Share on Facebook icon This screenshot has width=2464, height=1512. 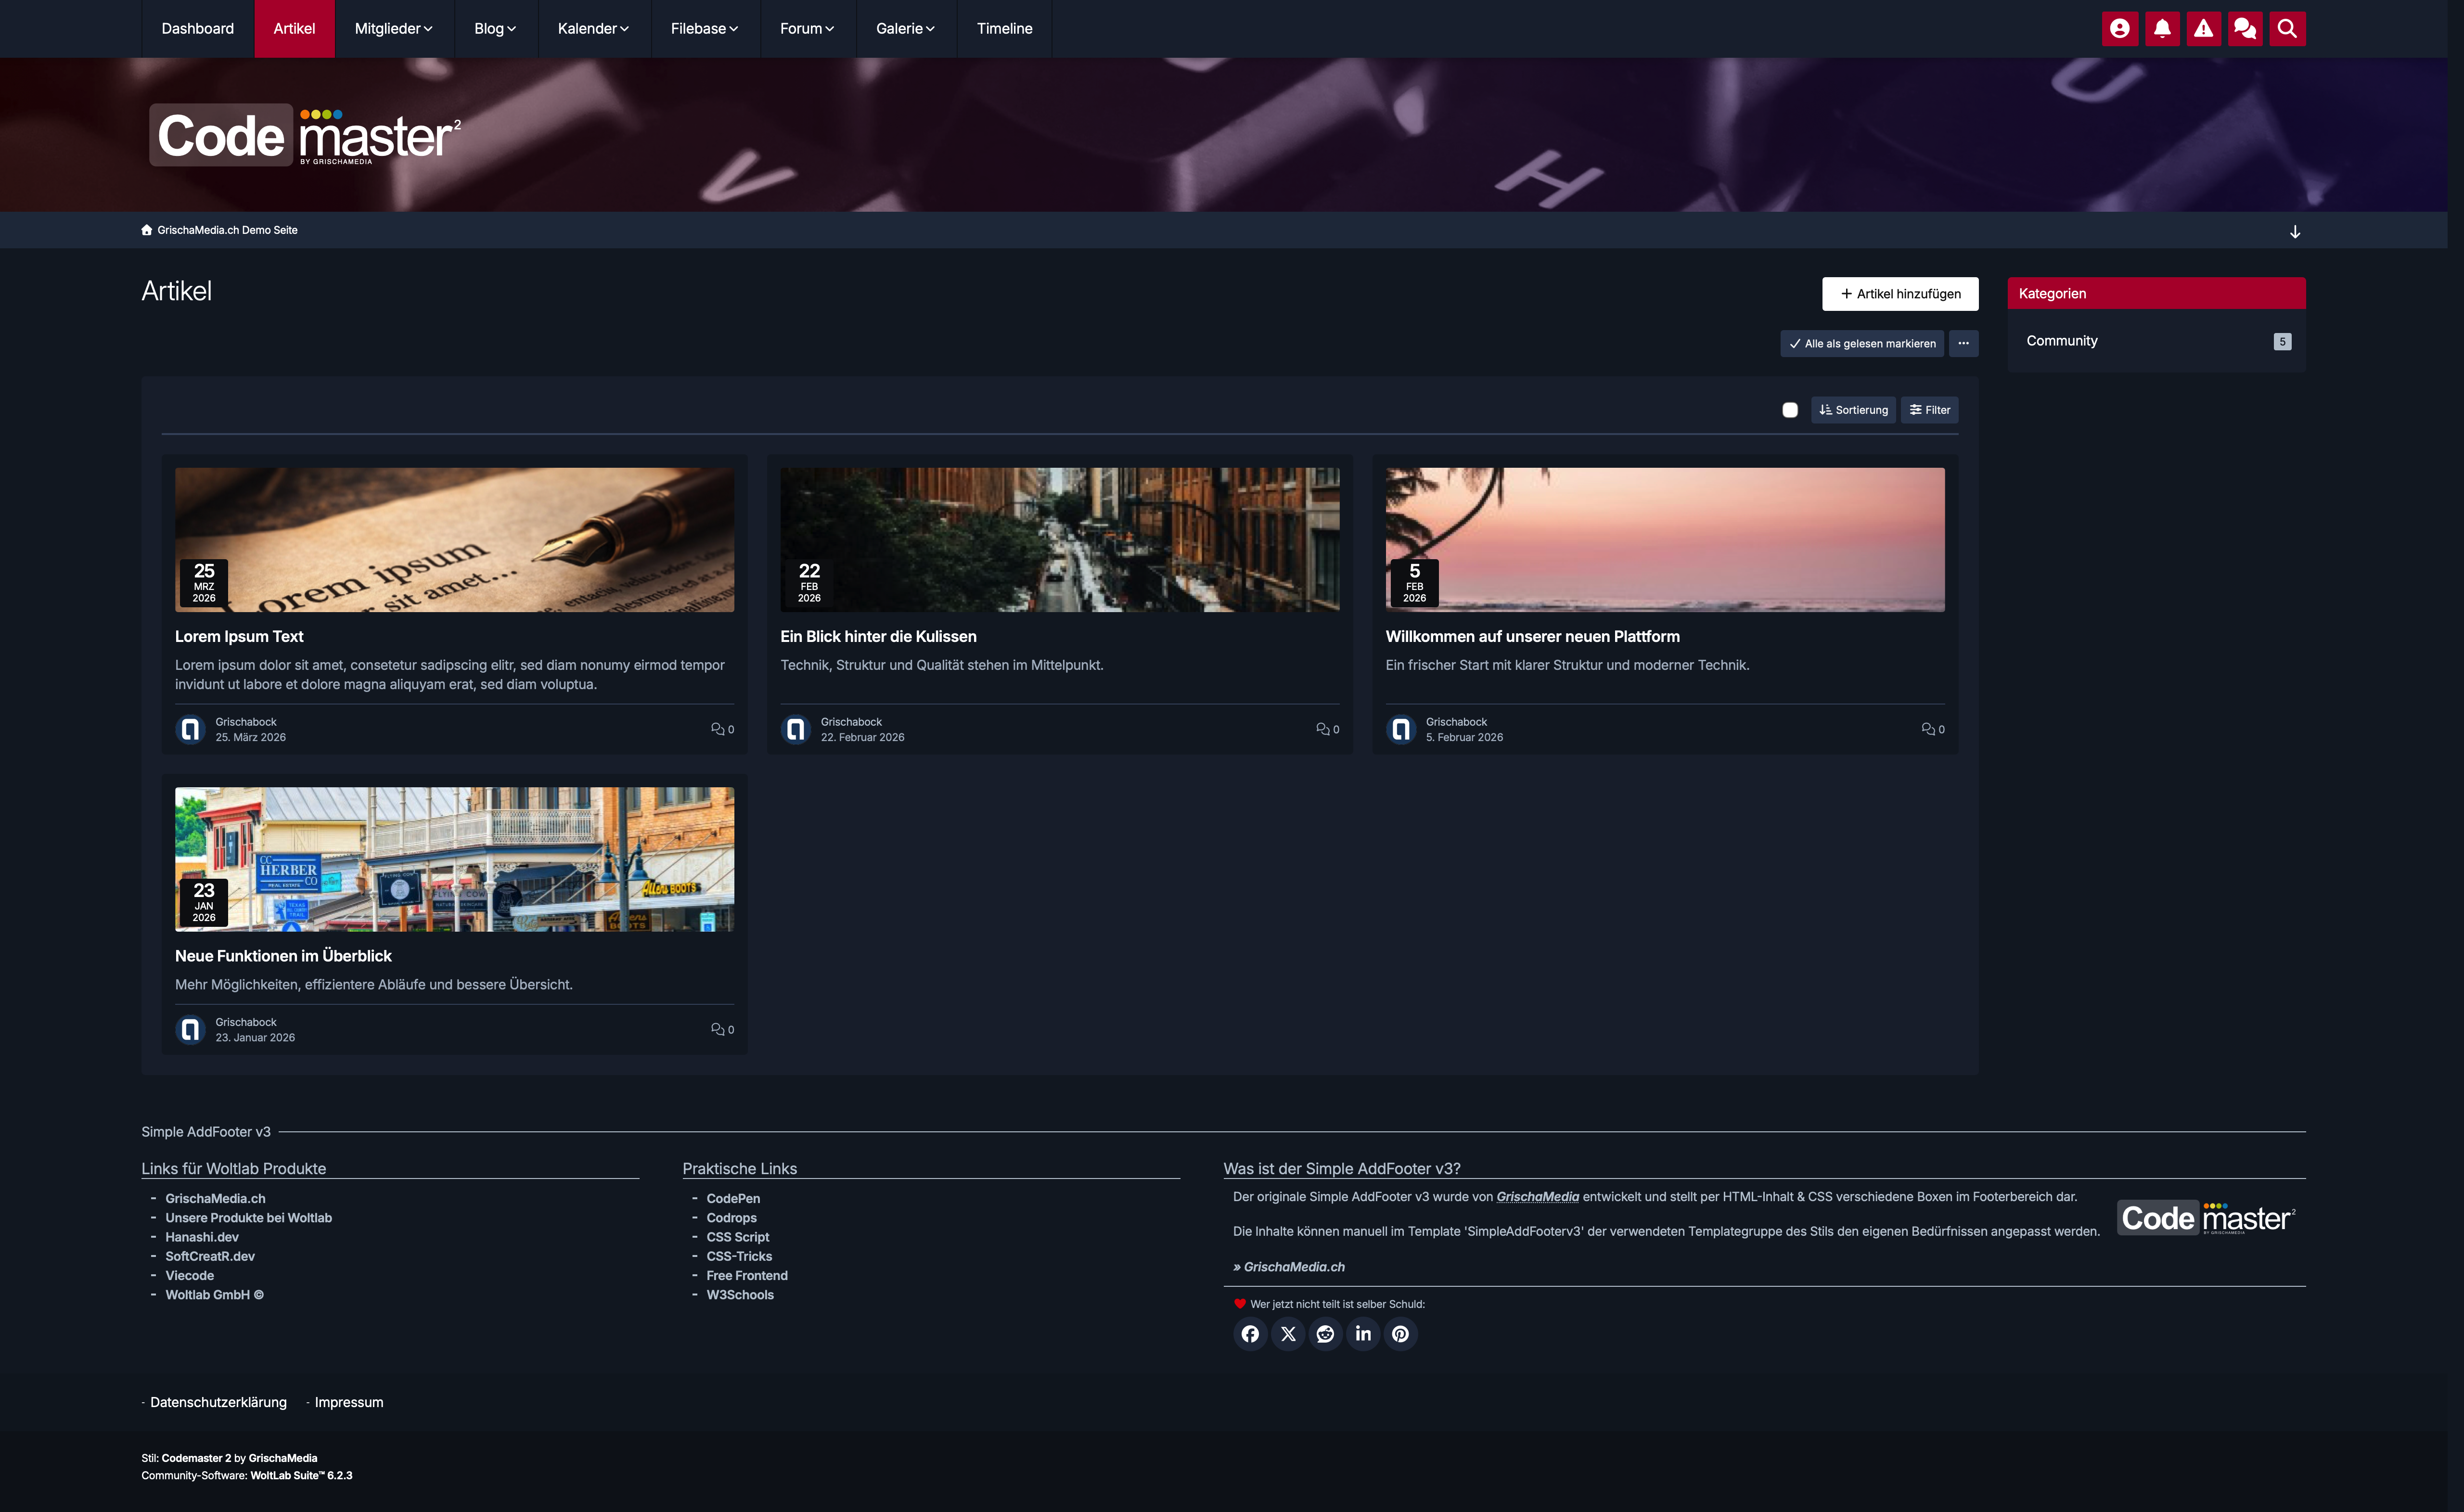click(x=1250, y=1334)
